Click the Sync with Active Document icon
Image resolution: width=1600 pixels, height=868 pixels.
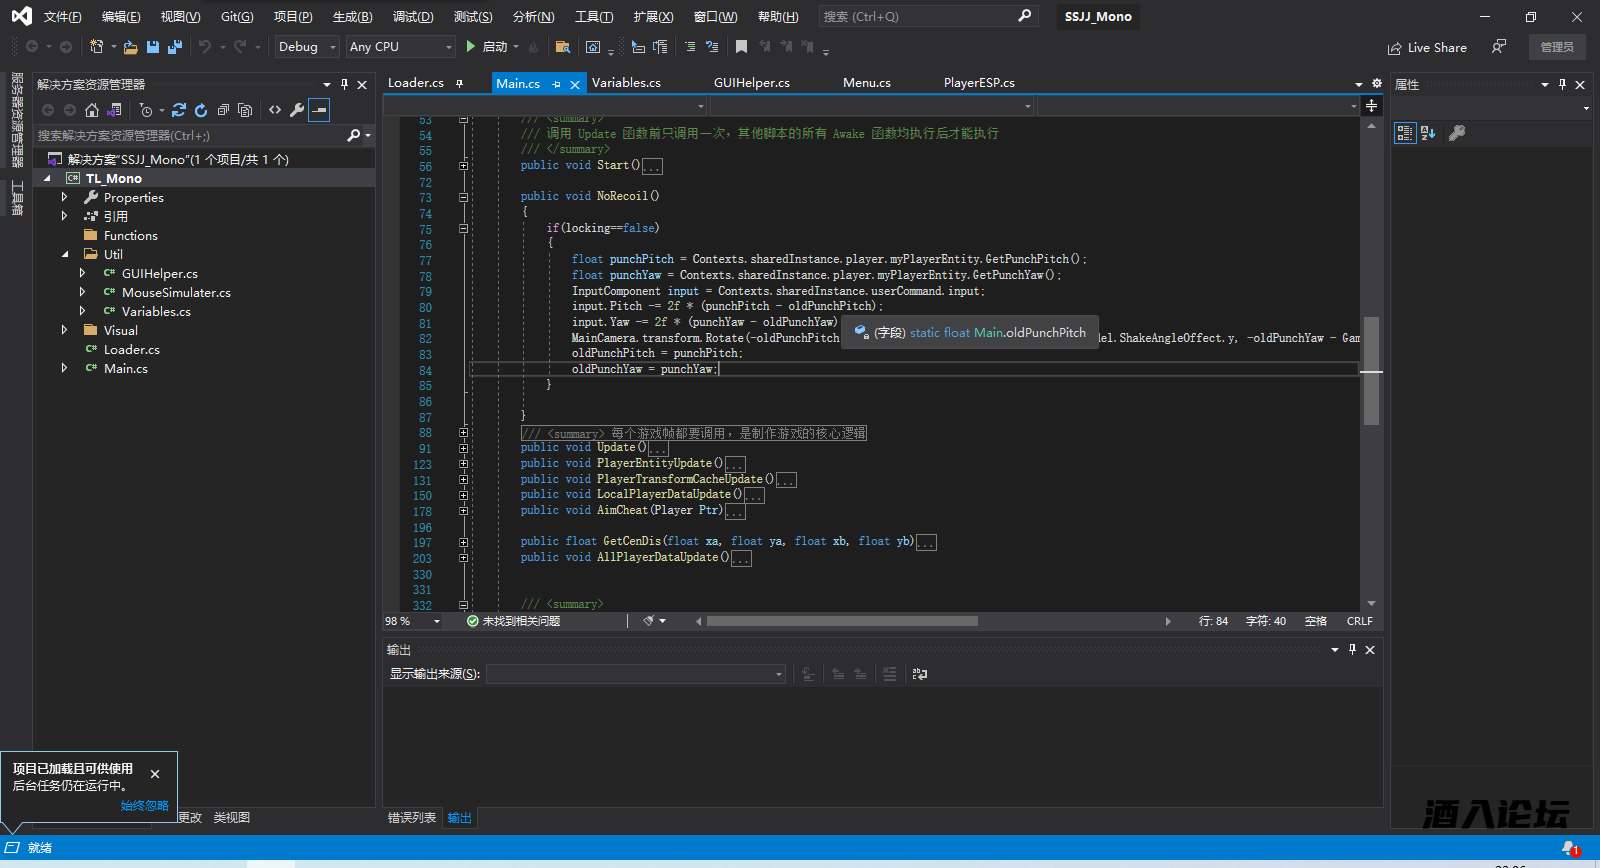(179, 110)
